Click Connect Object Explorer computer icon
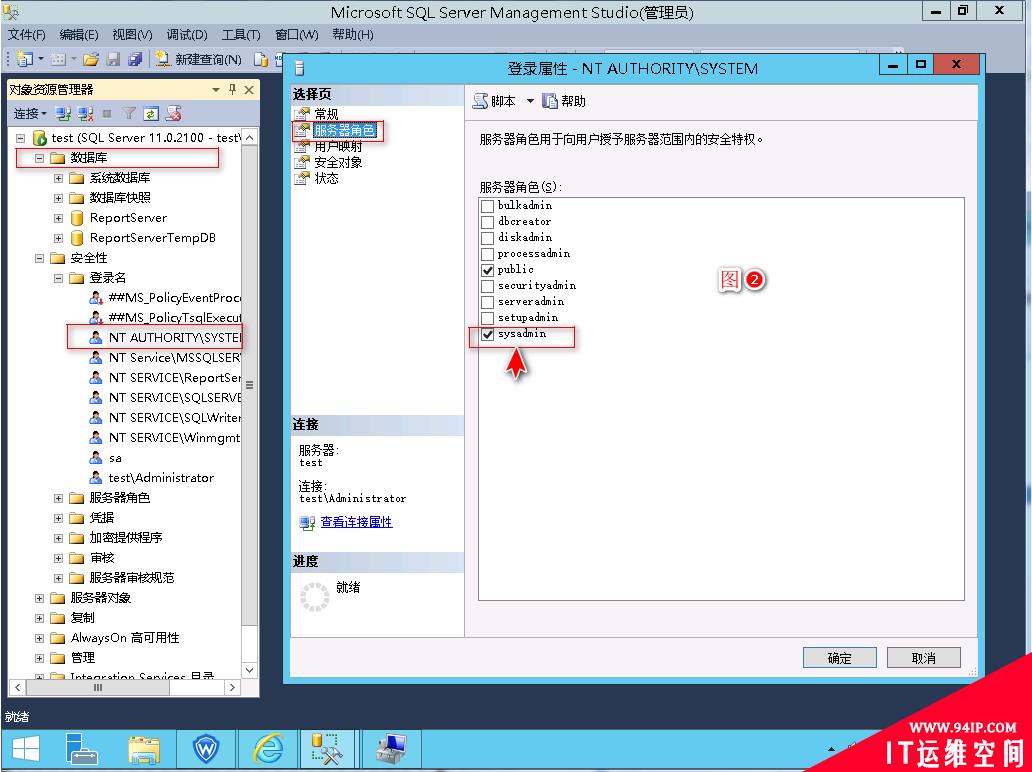The width and height of the screenshot is (1032, 772). (63, 114)
